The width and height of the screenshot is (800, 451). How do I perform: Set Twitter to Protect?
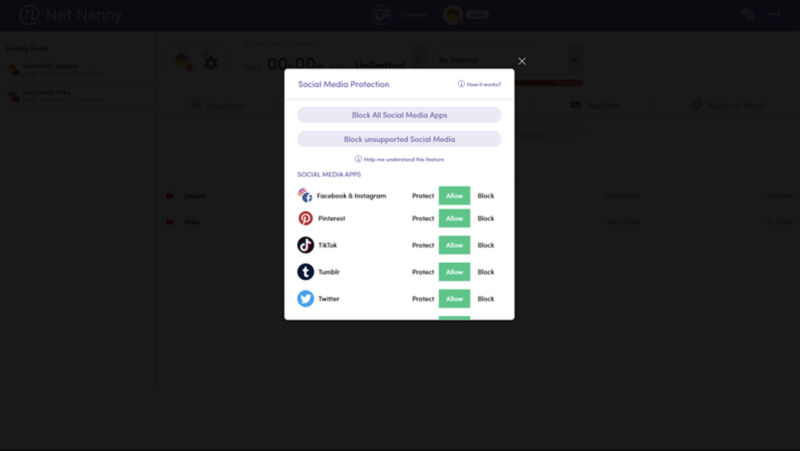pos(423,299)
